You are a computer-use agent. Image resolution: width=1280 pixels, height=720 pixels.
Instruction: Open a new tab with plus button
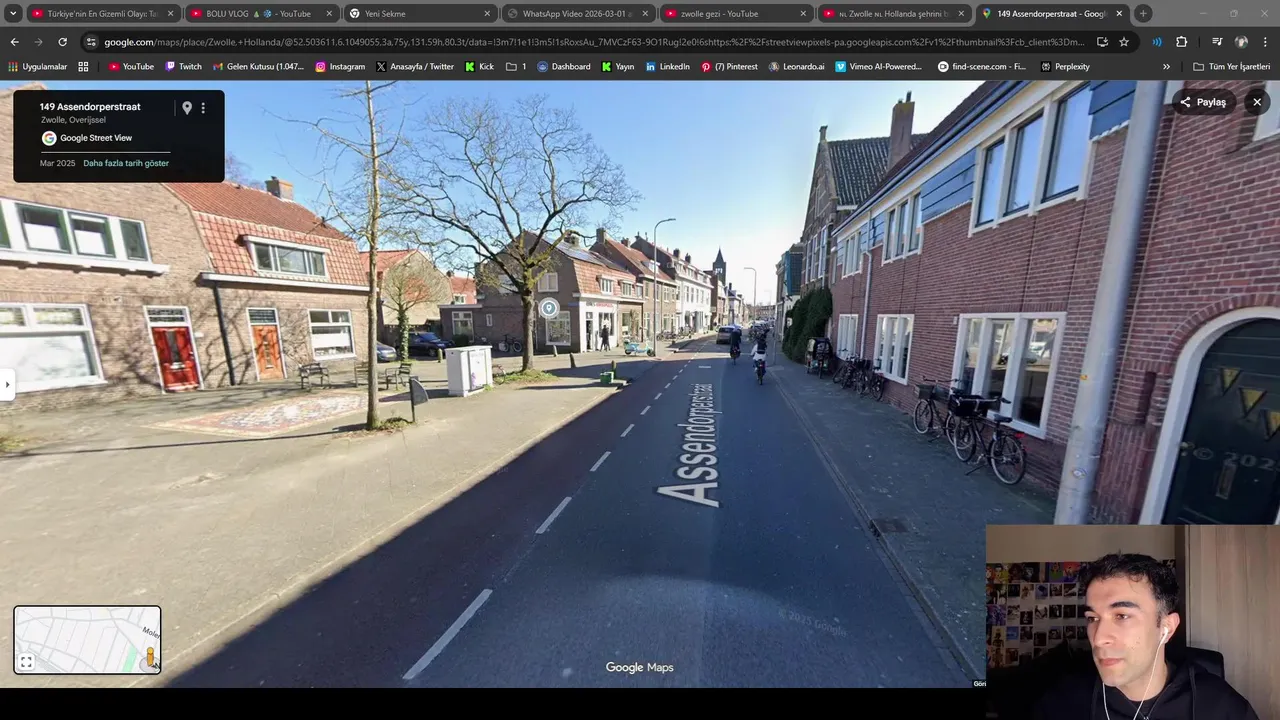[x=1143, y=14]
